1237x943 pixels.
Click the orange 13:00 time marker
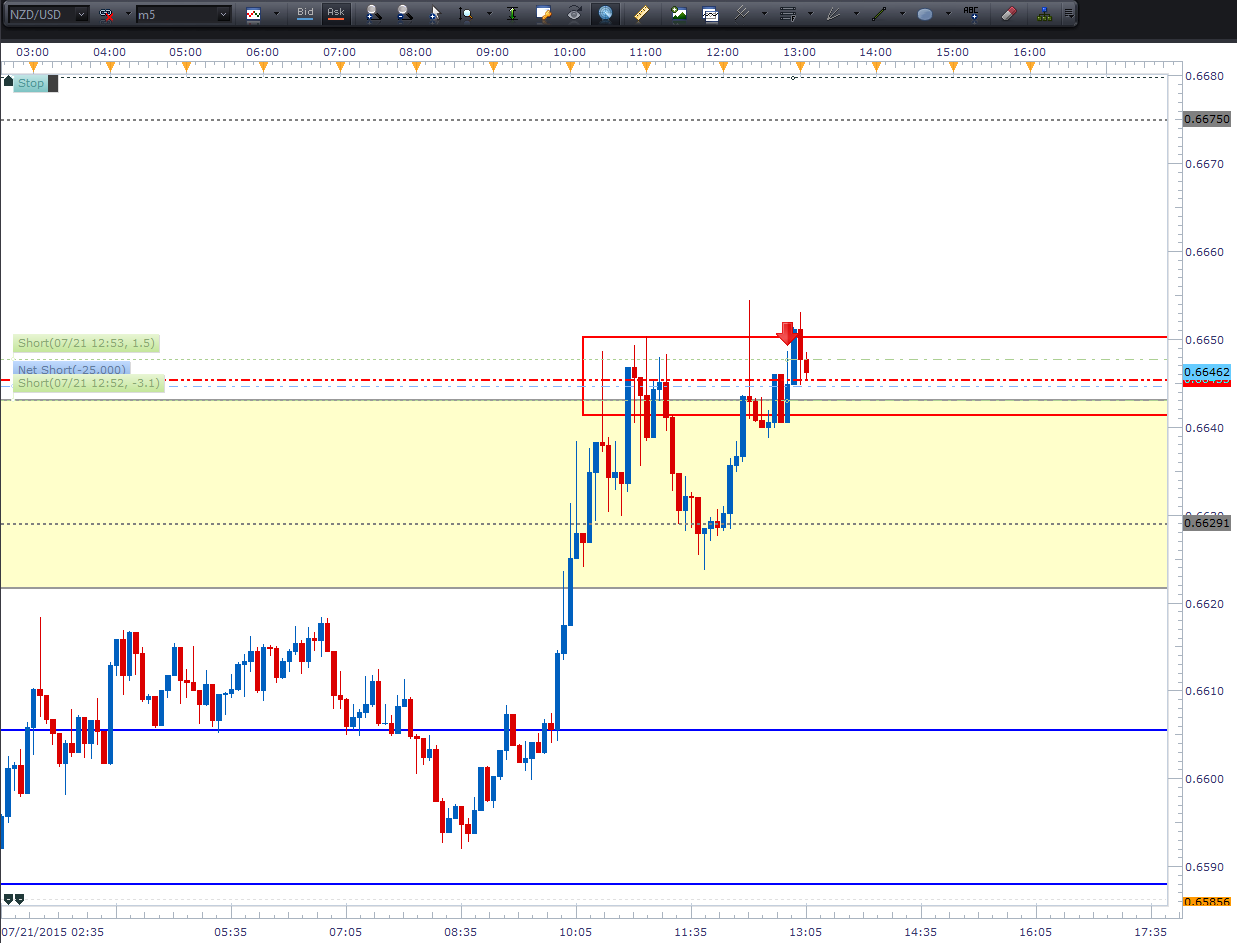[x=799, y=67]
